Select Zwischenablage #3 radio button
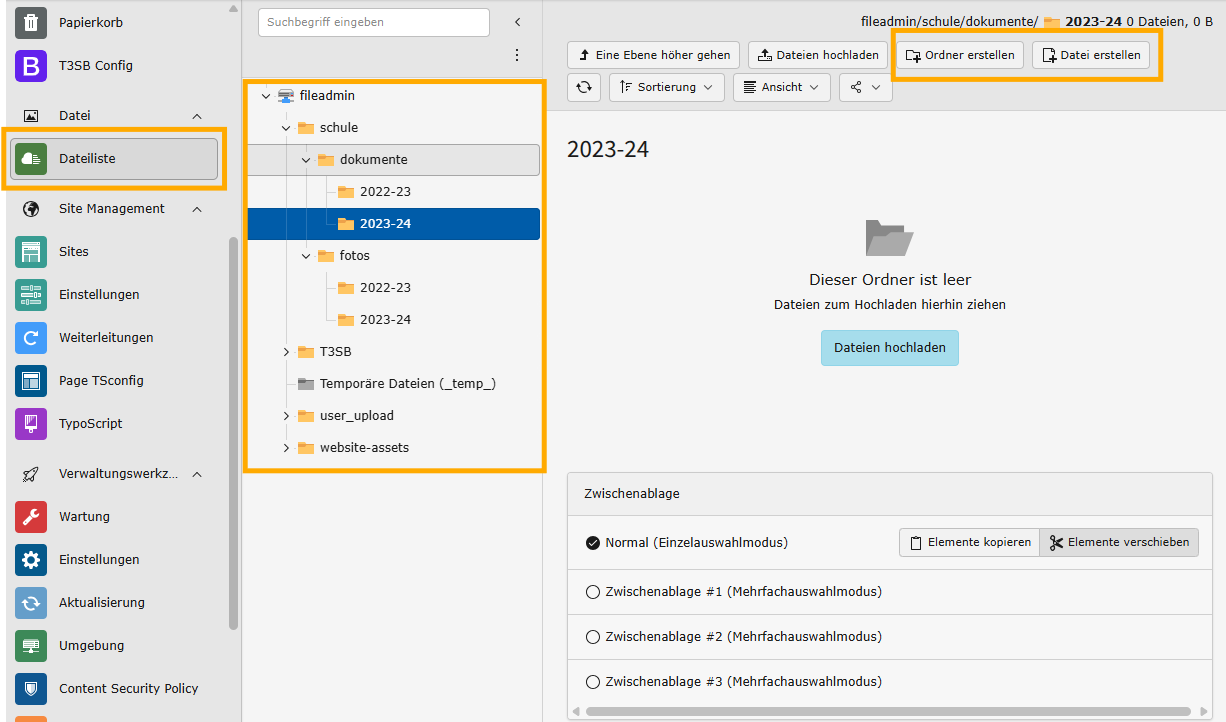This screenshot has width=1226, height=722. click(593, 682)
